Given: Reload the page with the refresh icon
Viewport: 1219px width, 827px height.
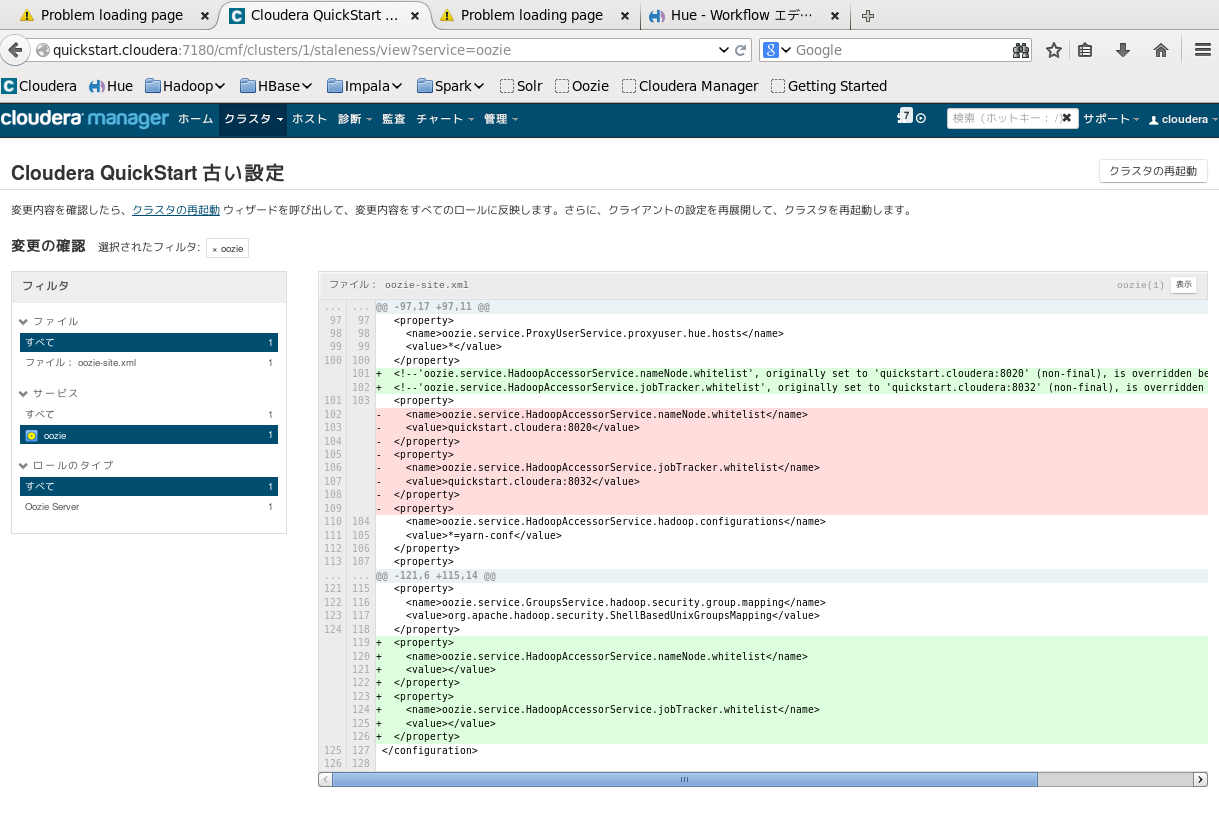Looking at the screenshot, I should tap(741, 50).
